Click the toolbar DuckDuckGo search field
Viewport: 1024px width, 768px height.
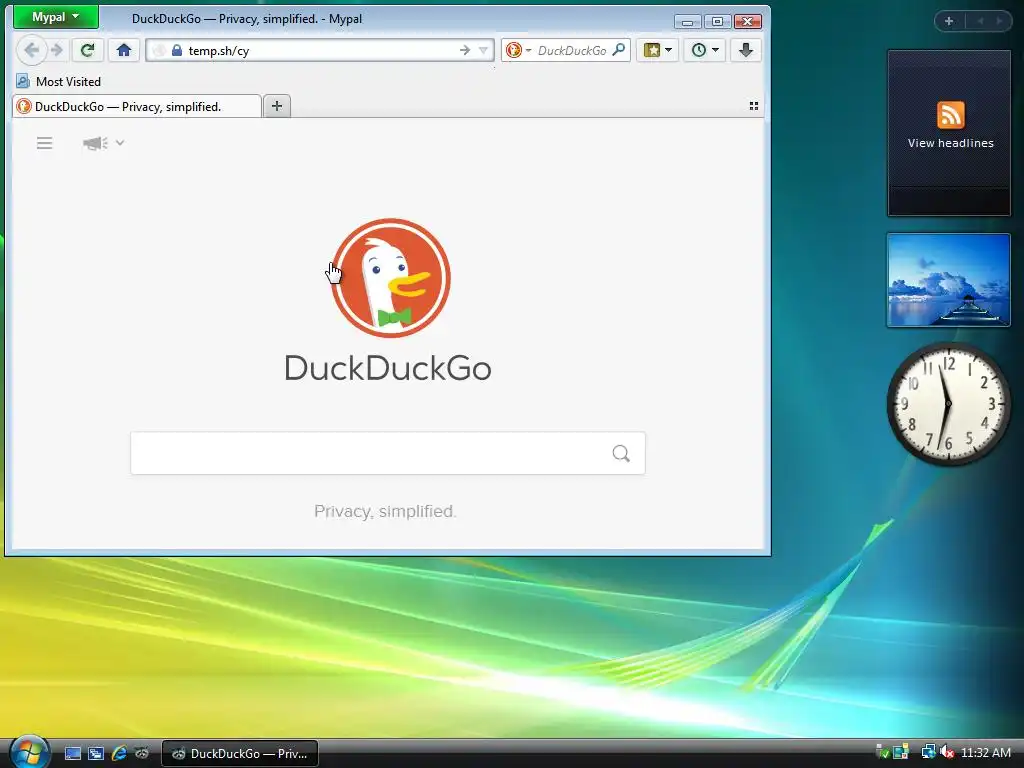click(572, 50)
